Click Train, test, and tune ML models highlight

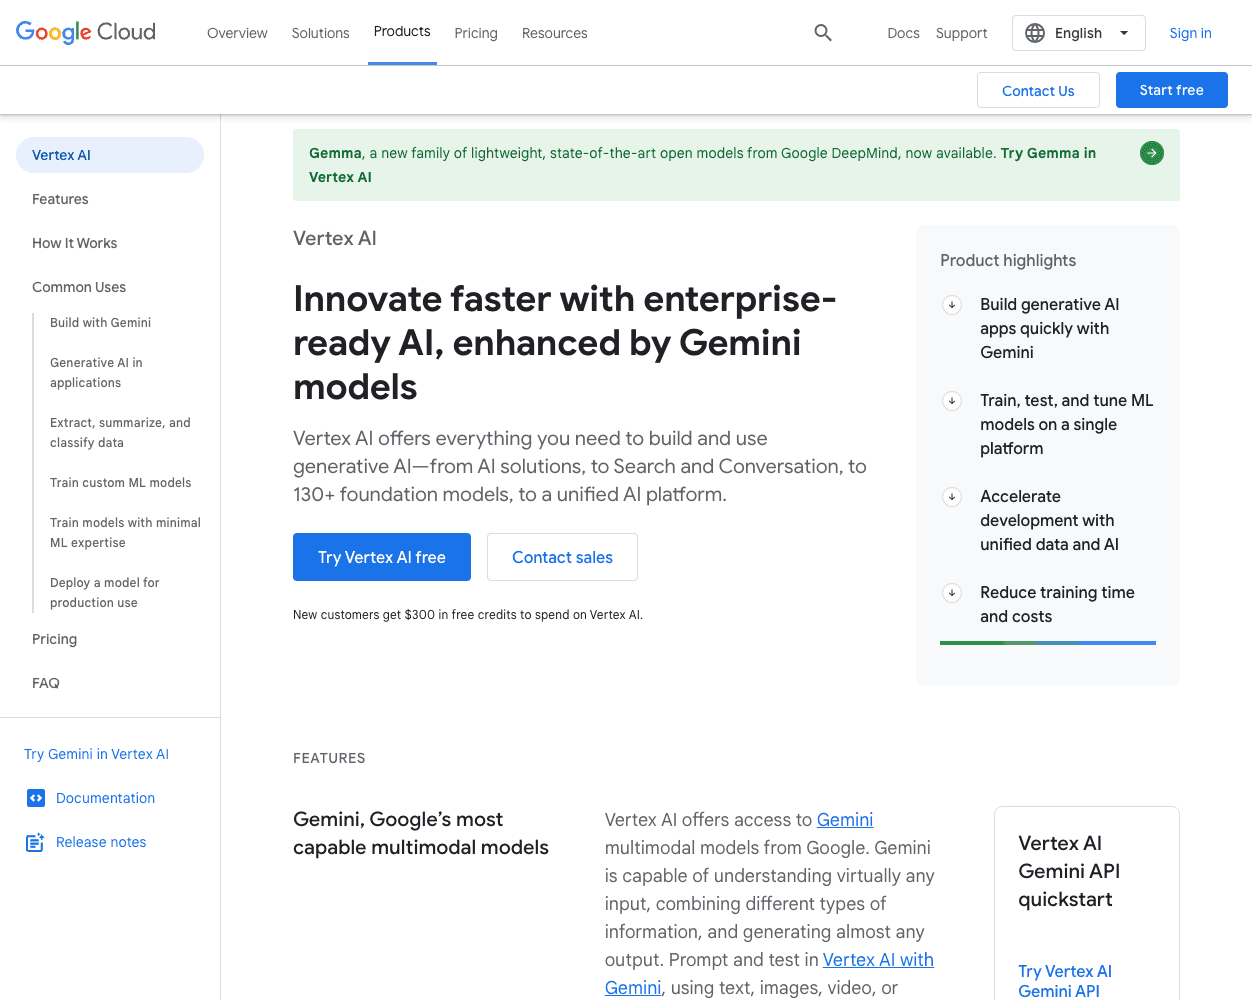pos(1066,424)
